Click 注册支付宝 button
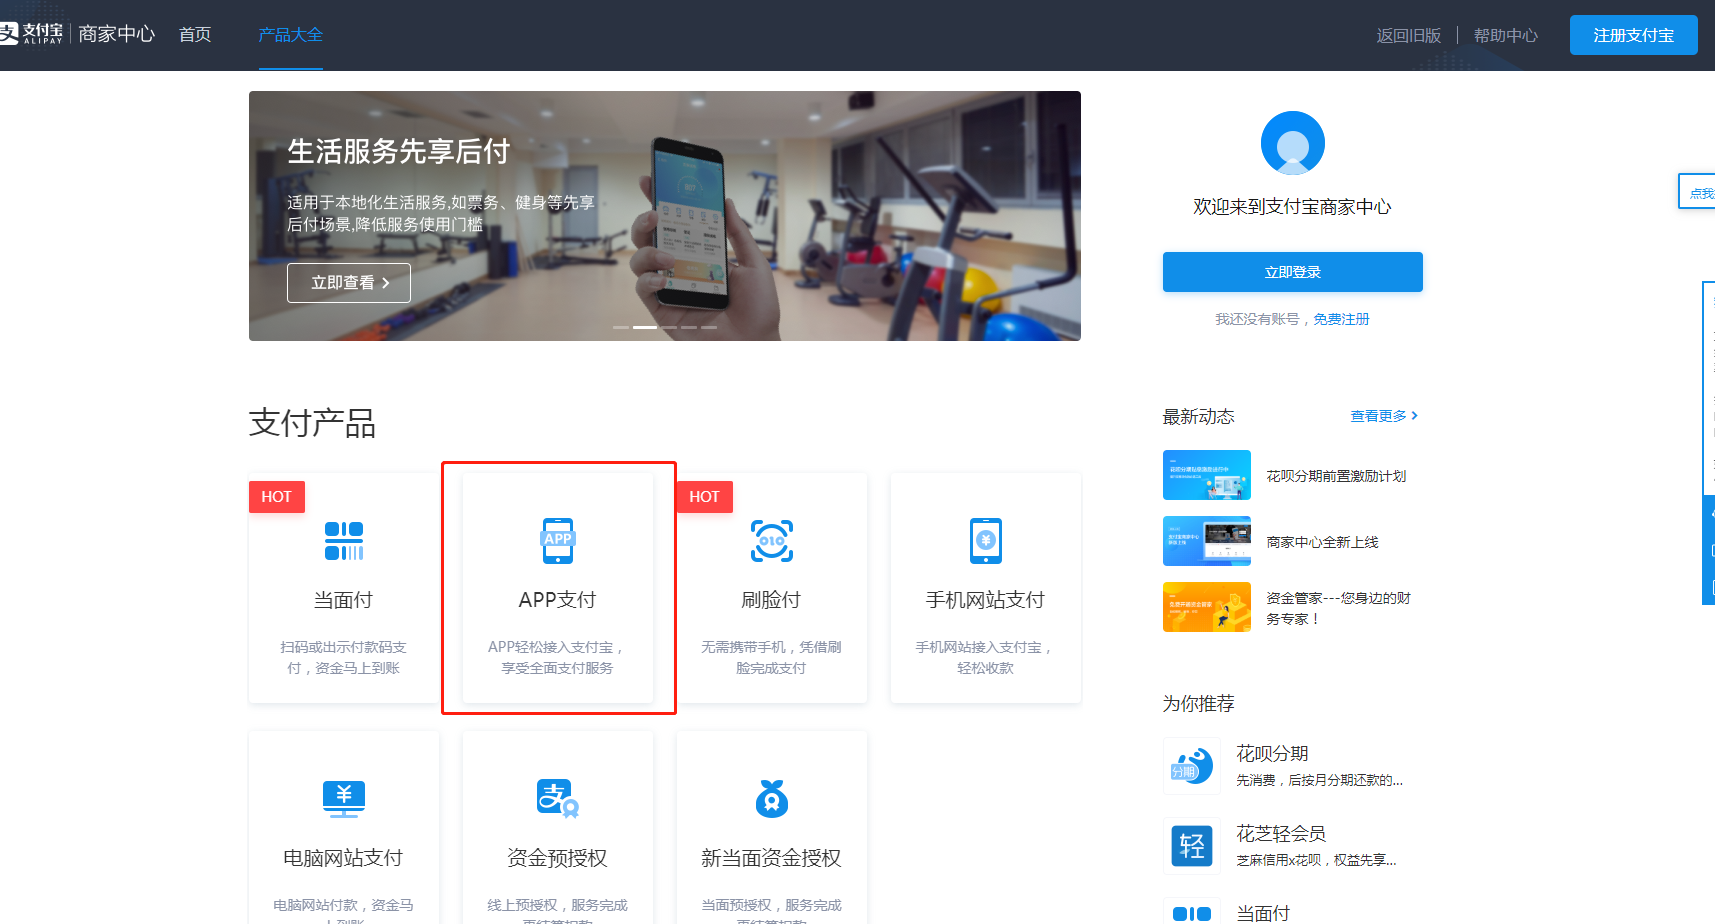Viewport: 1715px width, 924px height. coord(1633,35)
